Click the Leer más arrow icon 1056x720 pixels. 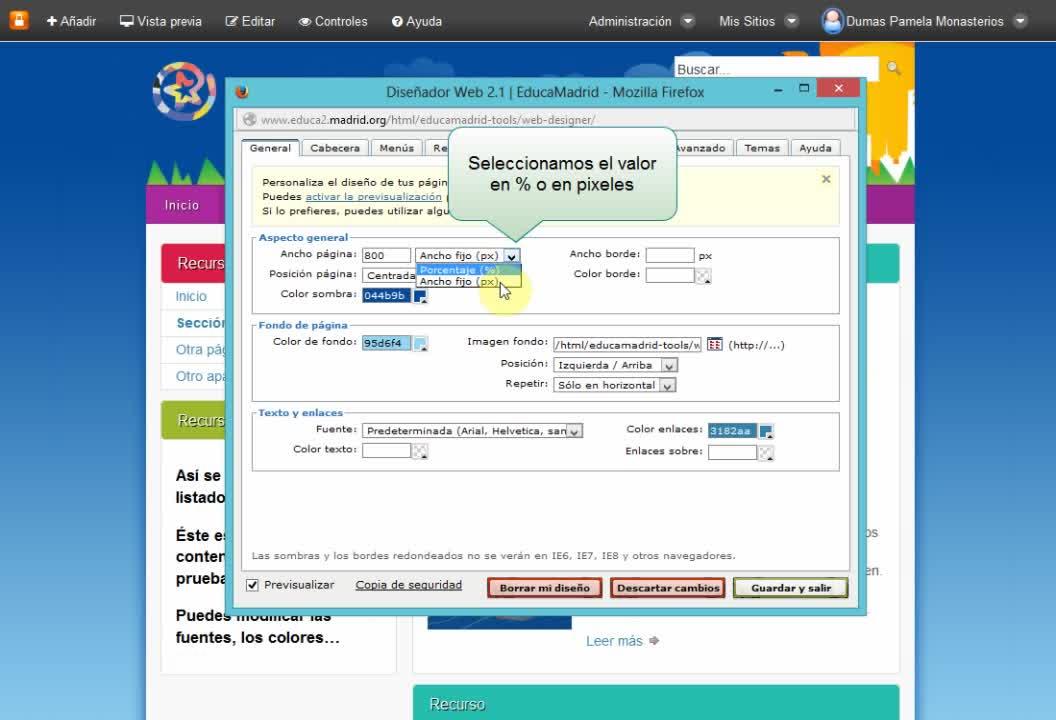coord(654,641)
